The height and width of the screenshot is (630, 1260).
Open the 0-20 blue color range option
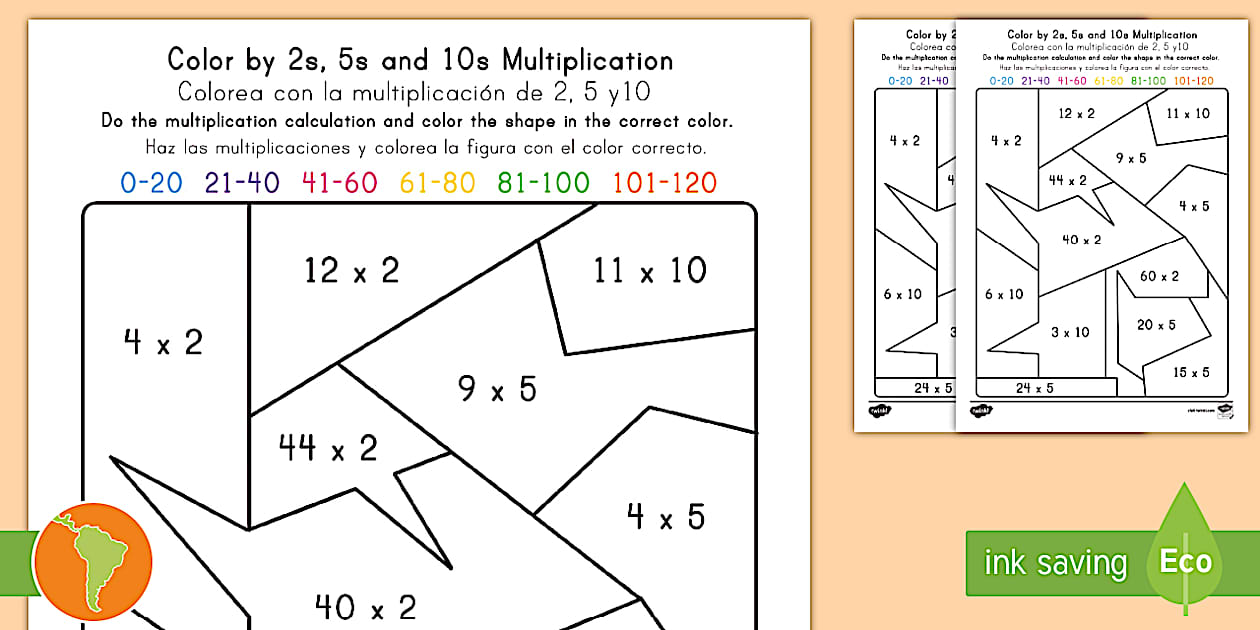pos(151,183)
